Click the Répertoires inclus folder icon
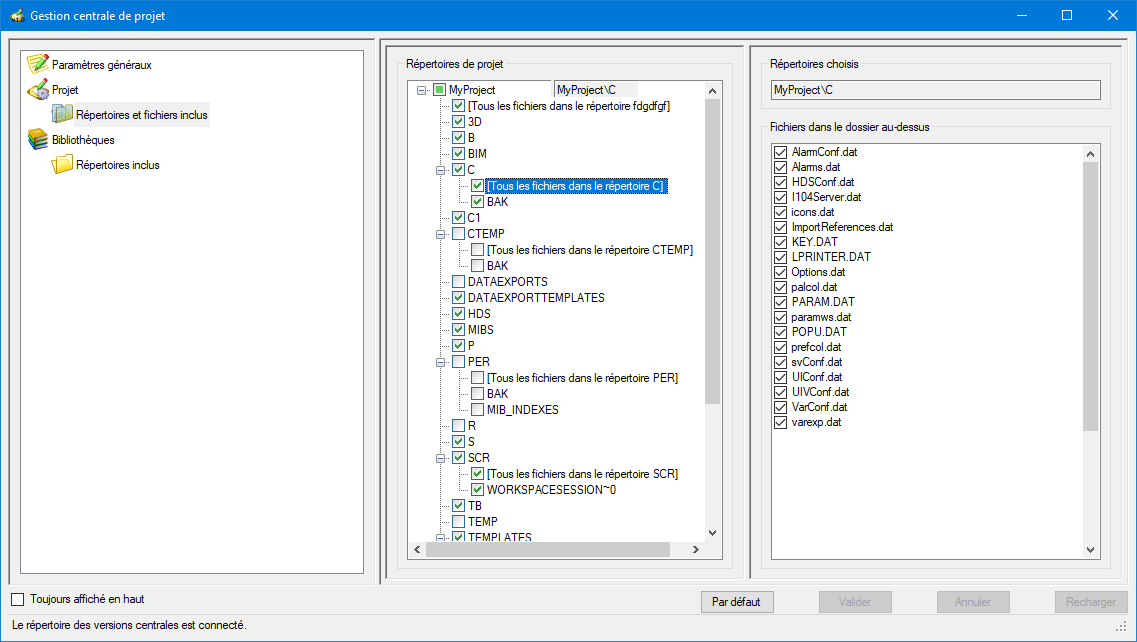 (x=62, y=165)
